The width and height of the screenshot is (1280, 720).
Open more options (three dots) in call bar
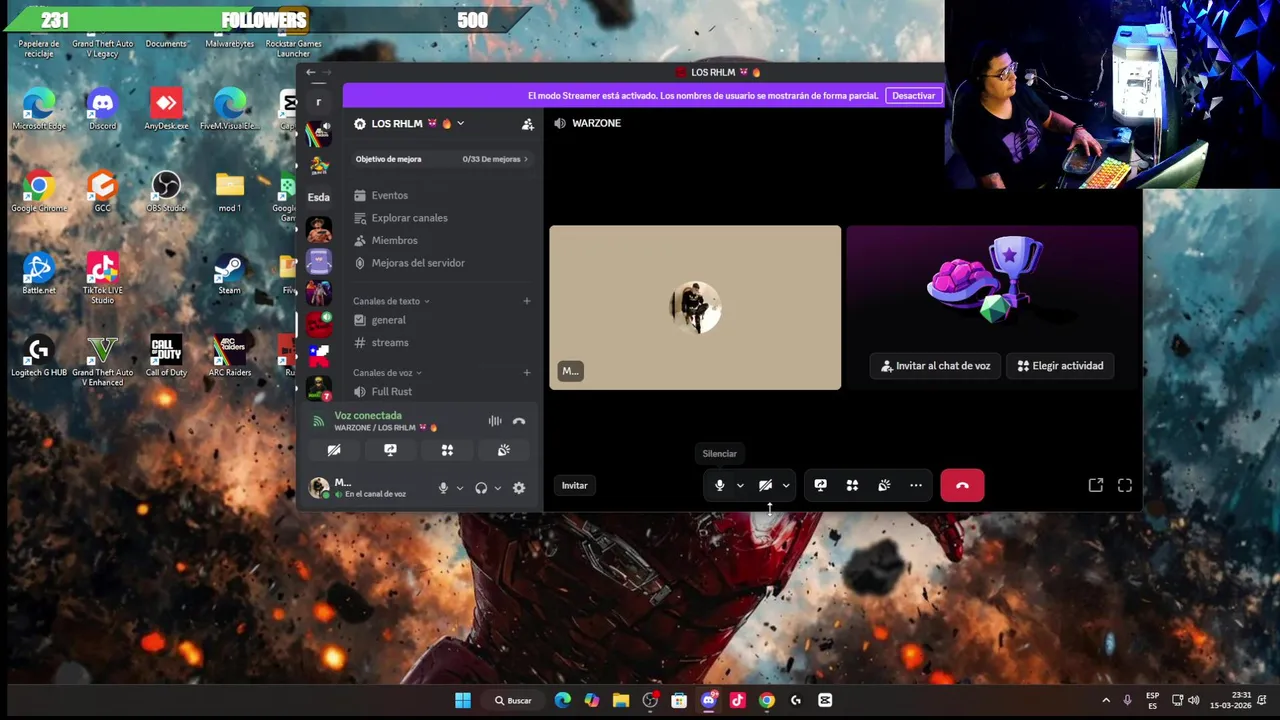pos(916,485)
